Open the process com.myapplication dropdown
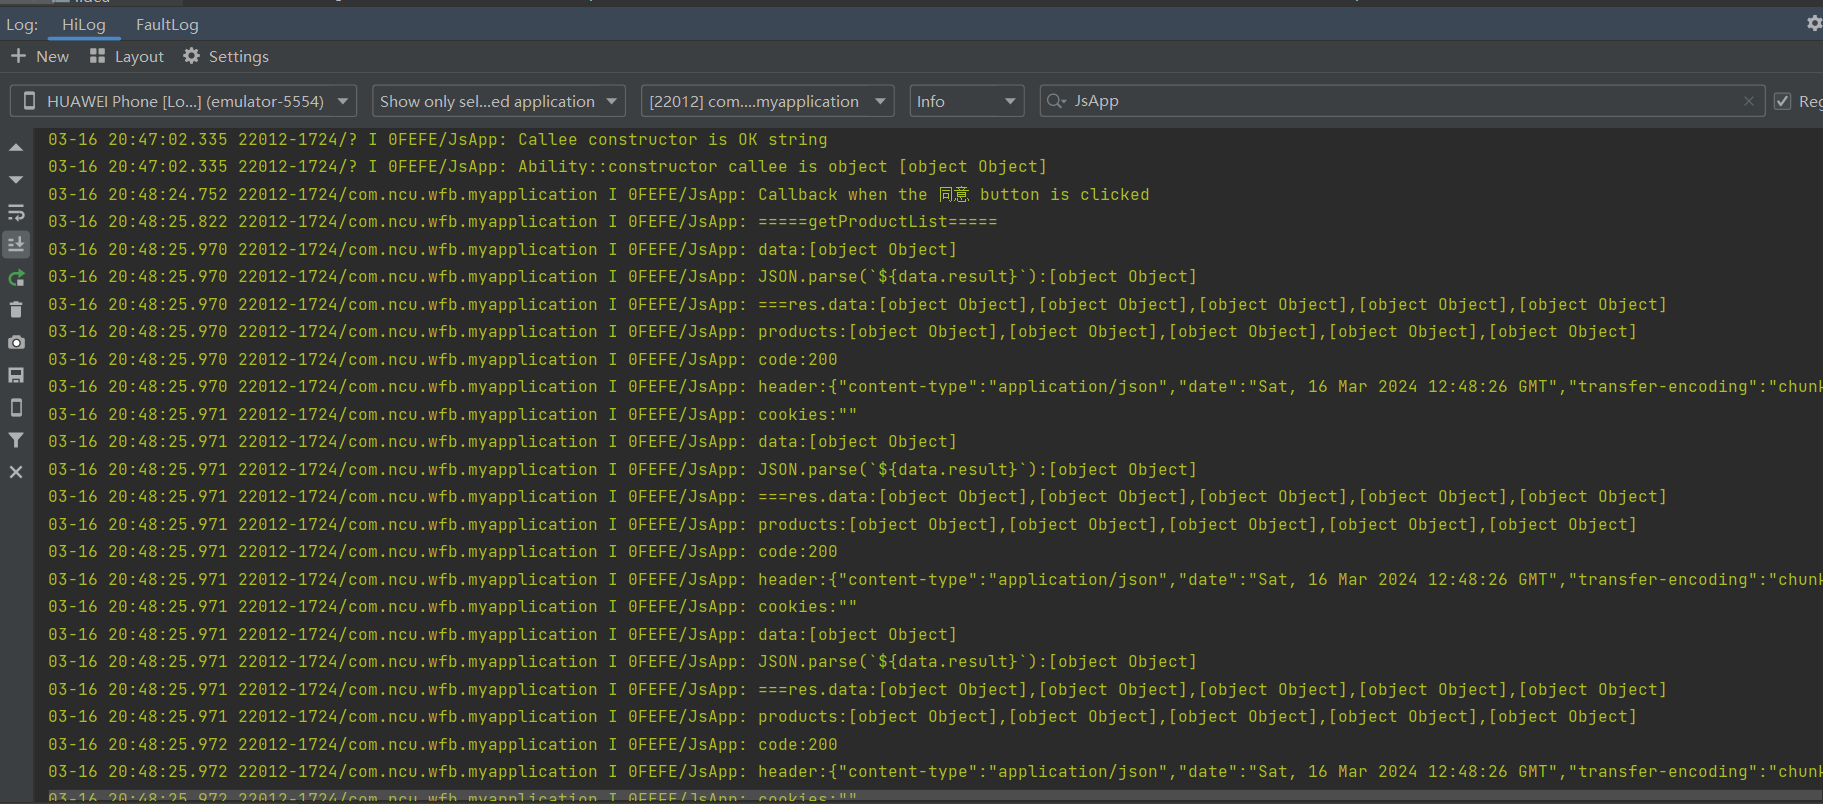1823x804 pixels. [766, 101]
